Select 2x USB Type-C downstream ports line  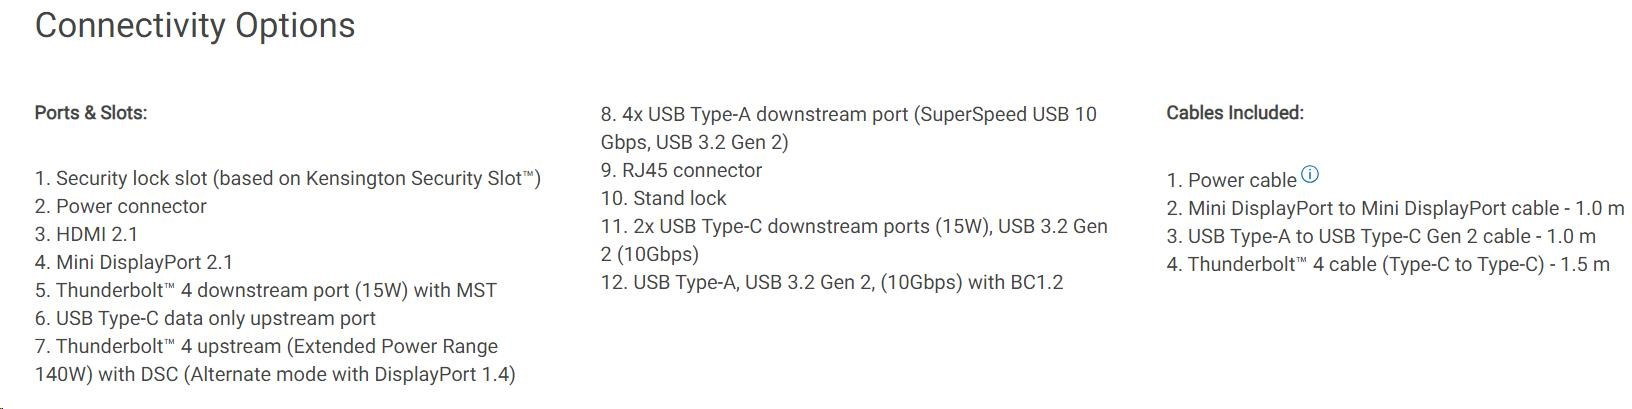(x=854, y=227)
